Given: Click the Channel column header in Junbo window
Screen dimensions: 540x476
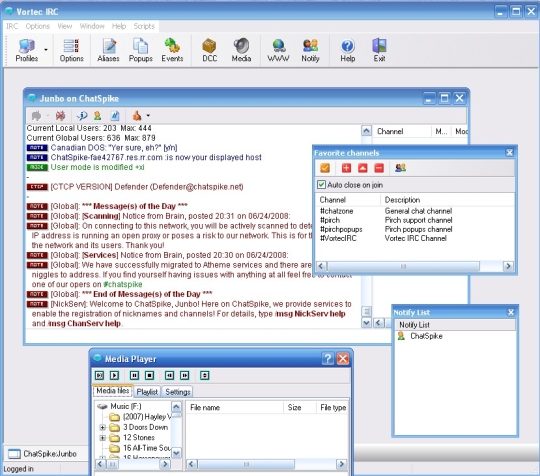Looking at the screenshot, I should tap(402, 131).
